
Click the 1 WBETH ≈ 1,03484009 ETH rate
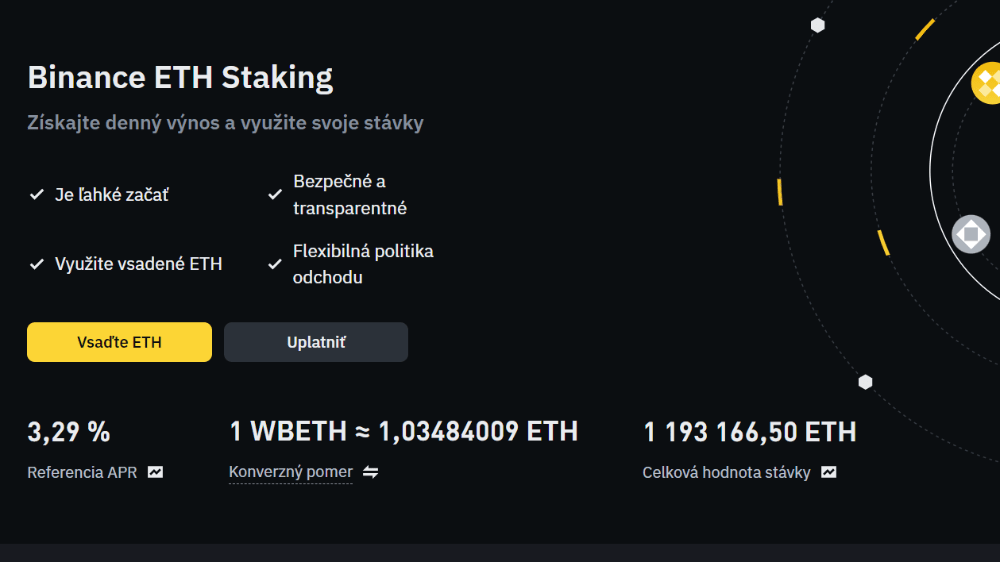pyautogui.click(x=404, y=432)
